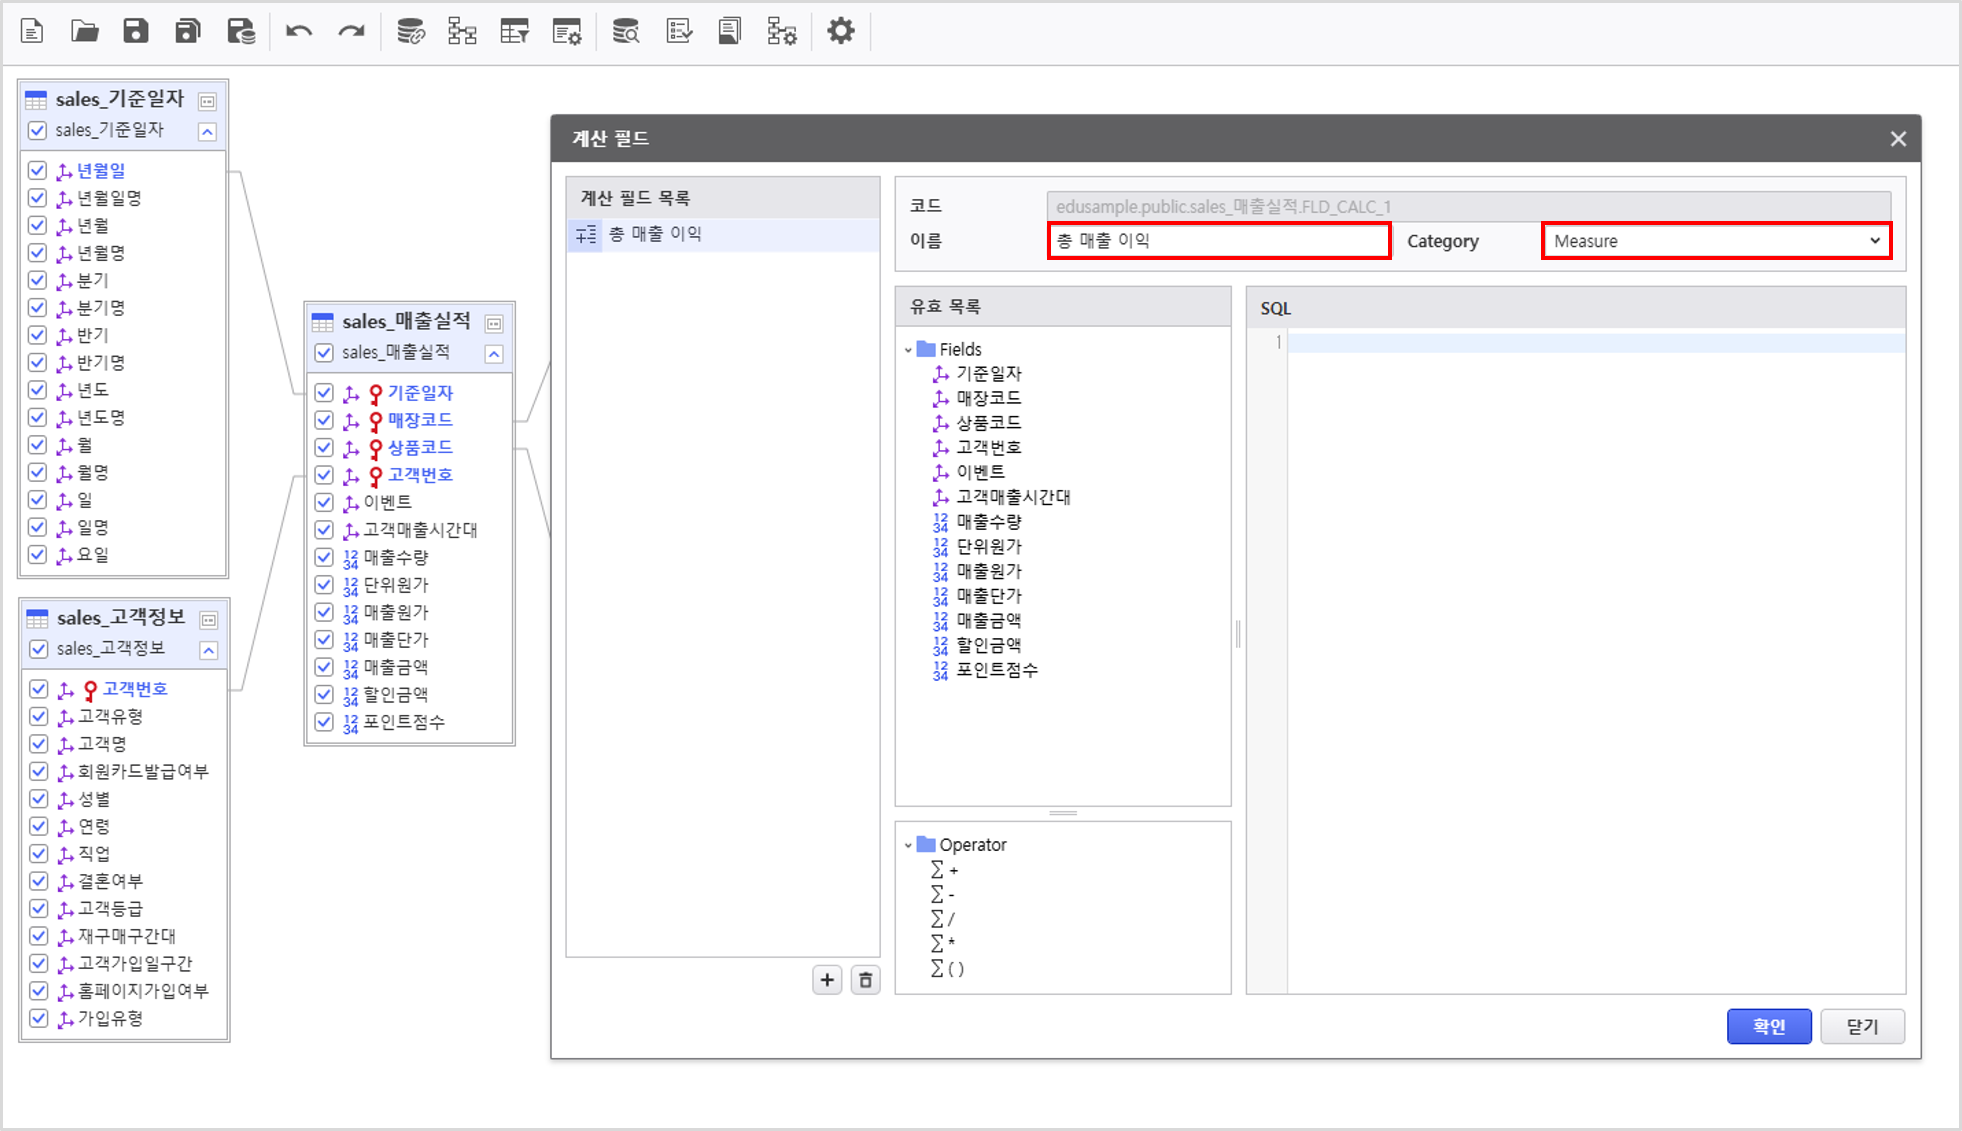Click the diagram settings toolbar icon

[x=782, y=31]
